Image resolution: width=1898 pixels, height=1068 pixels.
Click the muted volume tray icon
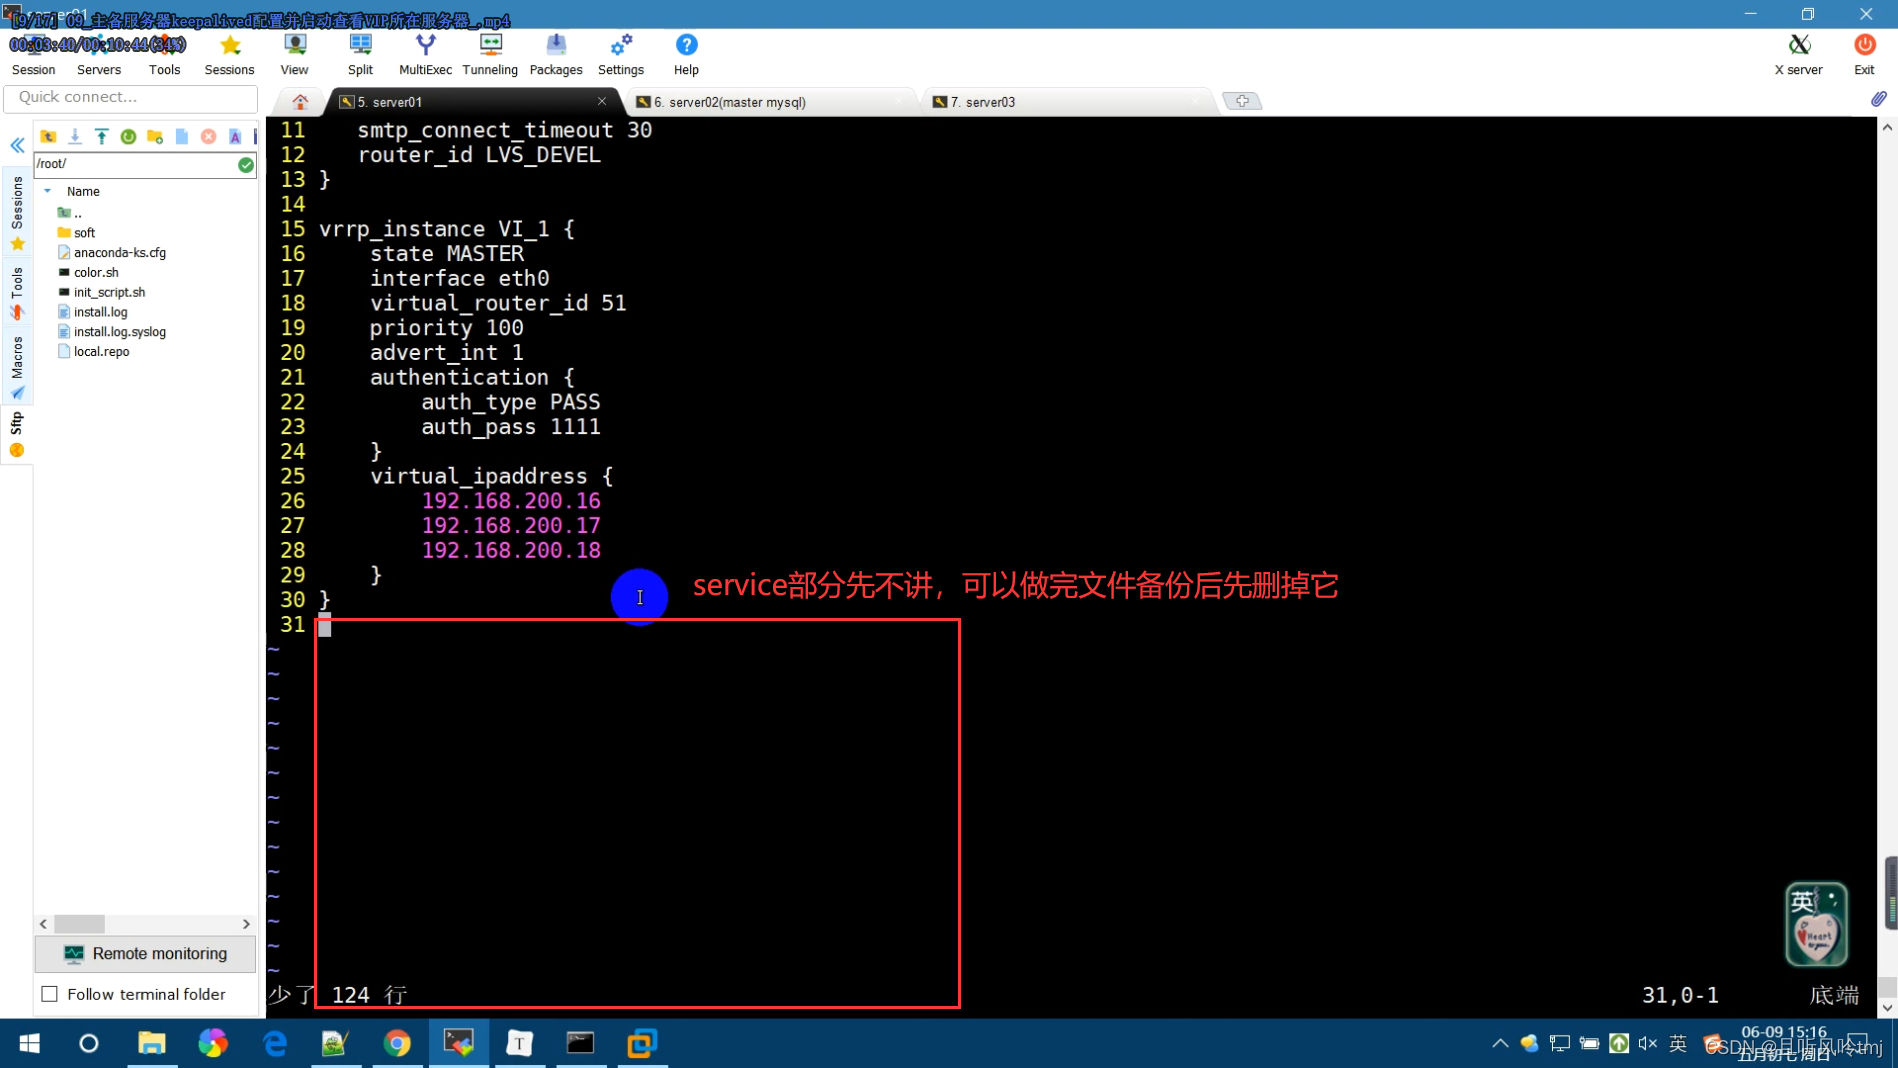pos(1647,1043)
